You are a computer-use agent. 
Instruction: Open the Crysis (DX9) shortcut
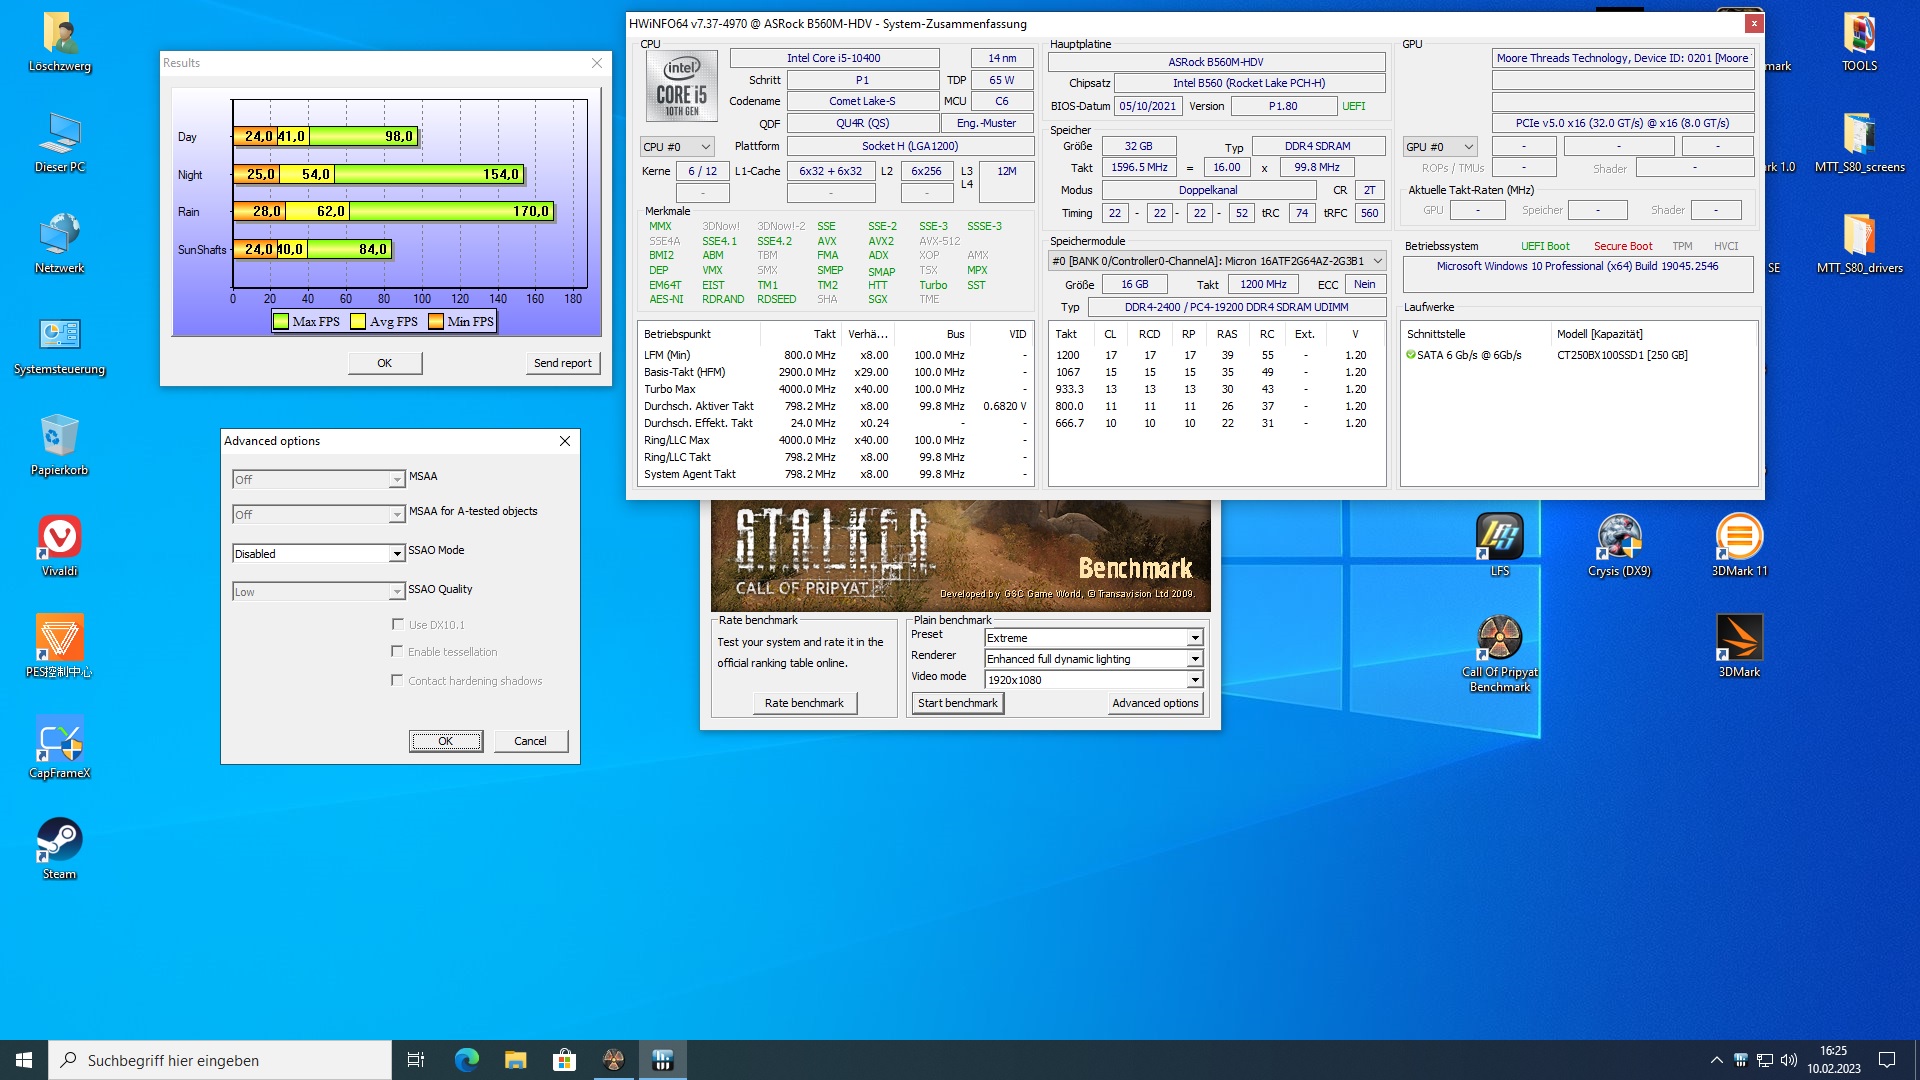1619,538
